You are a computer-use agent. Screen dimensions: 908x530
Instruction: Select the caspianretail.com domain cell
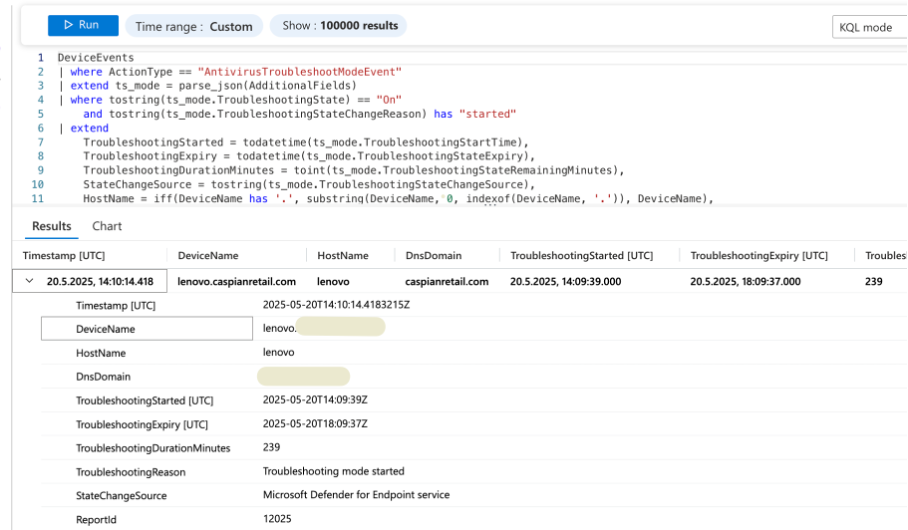[x=446, y=282]
